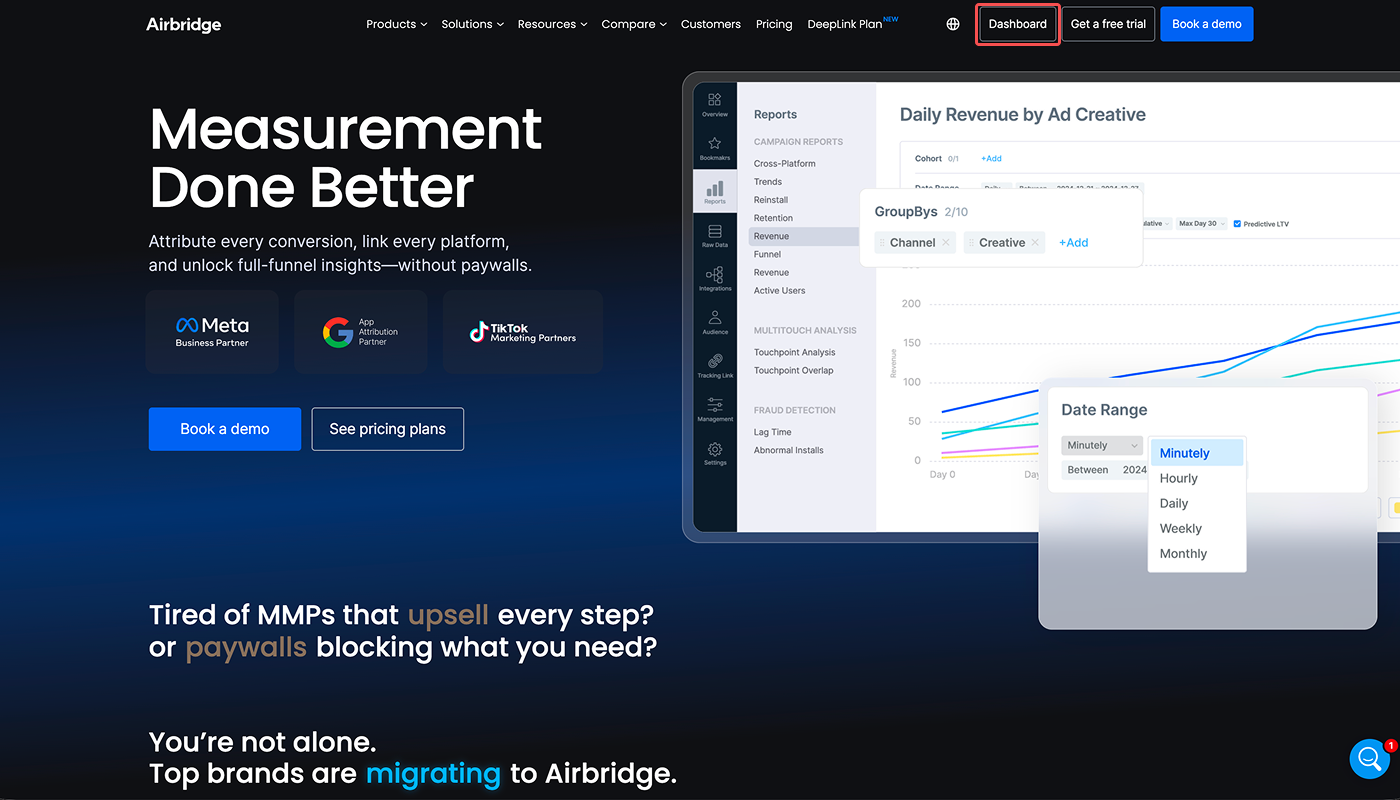Select the Reports bar chart icon
1400x800 pixels.
tap(714, 191)
